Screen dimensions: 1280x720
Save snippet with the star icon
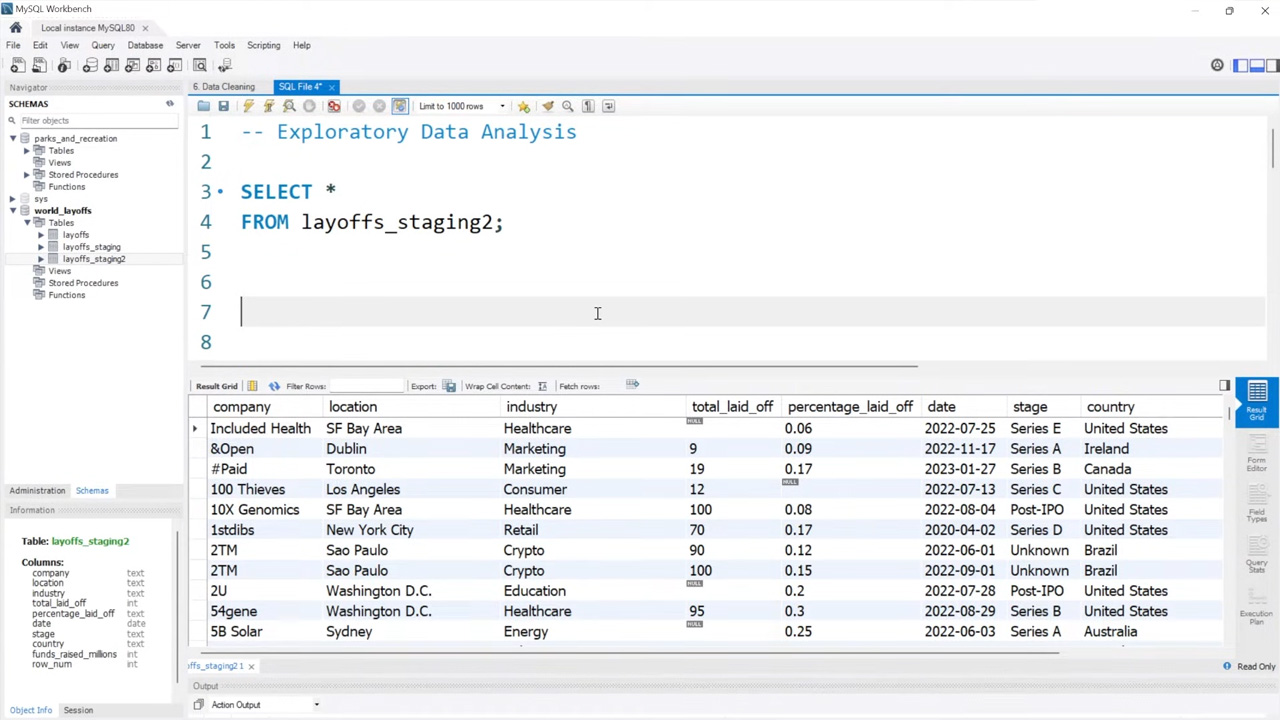tap(523, 106)
